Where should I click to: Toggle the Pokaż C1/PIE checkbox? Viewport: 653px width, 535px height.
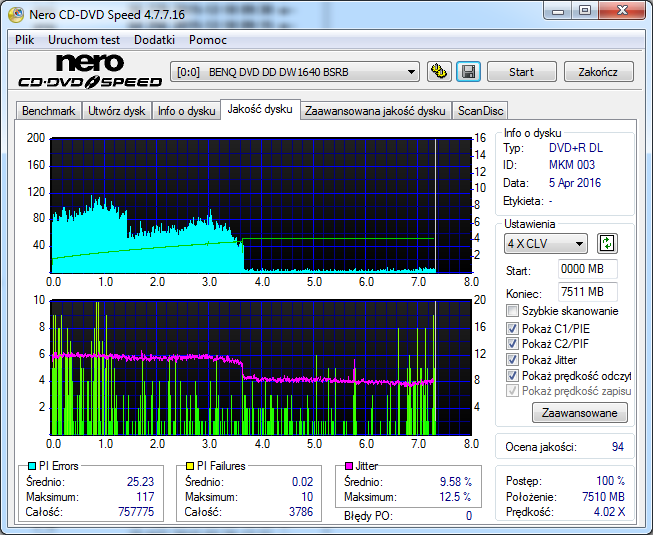coord(512,328)
